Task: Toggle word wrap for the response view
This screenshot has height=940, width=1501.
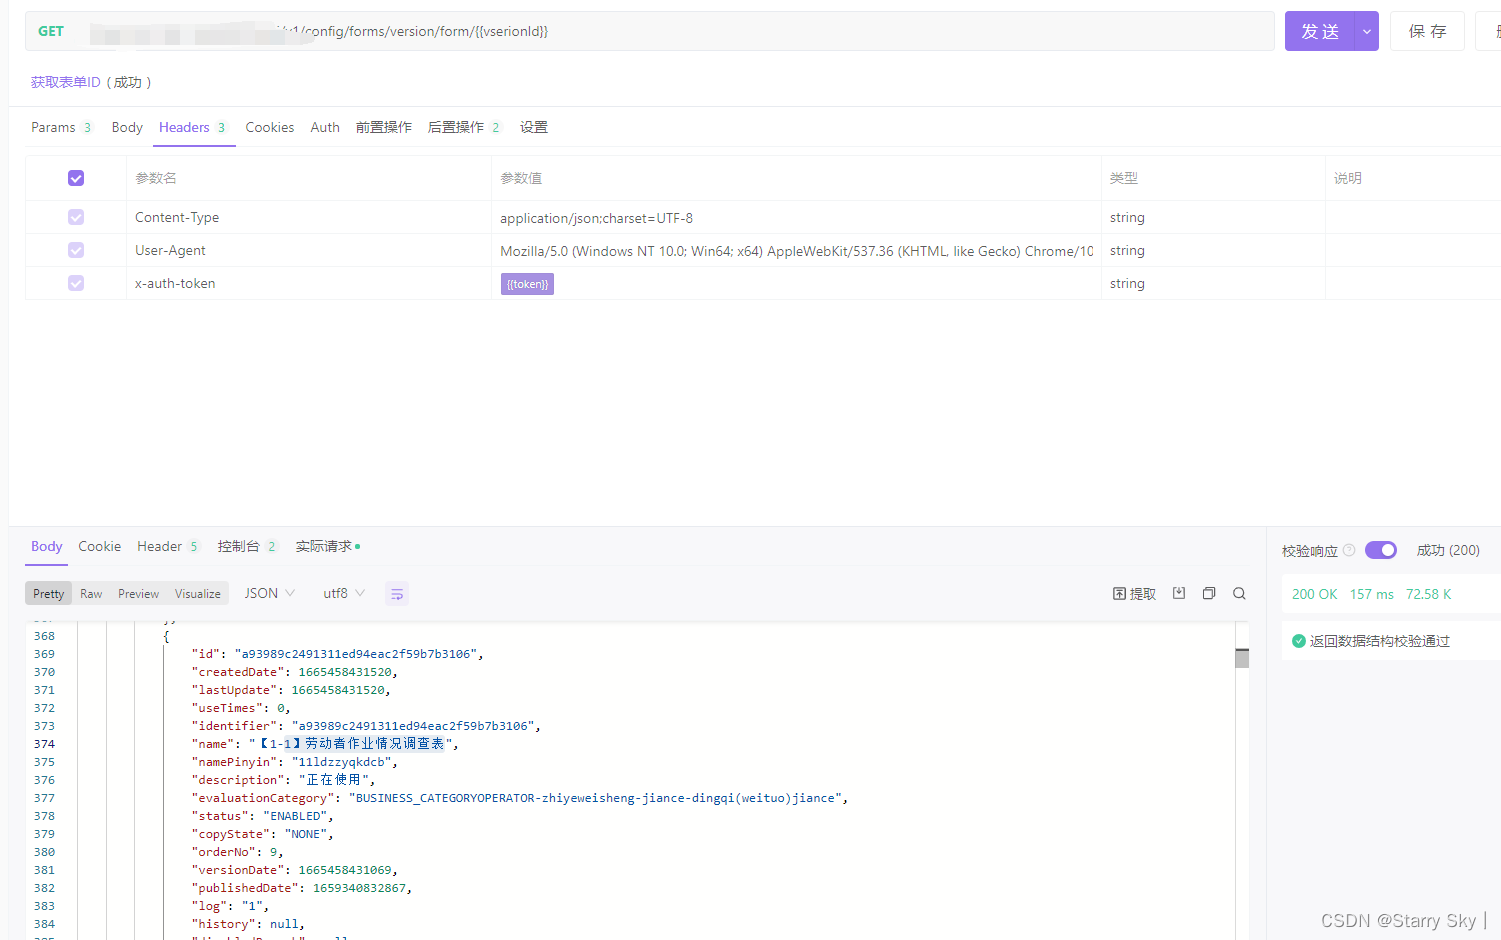Action: coord(397,593)
